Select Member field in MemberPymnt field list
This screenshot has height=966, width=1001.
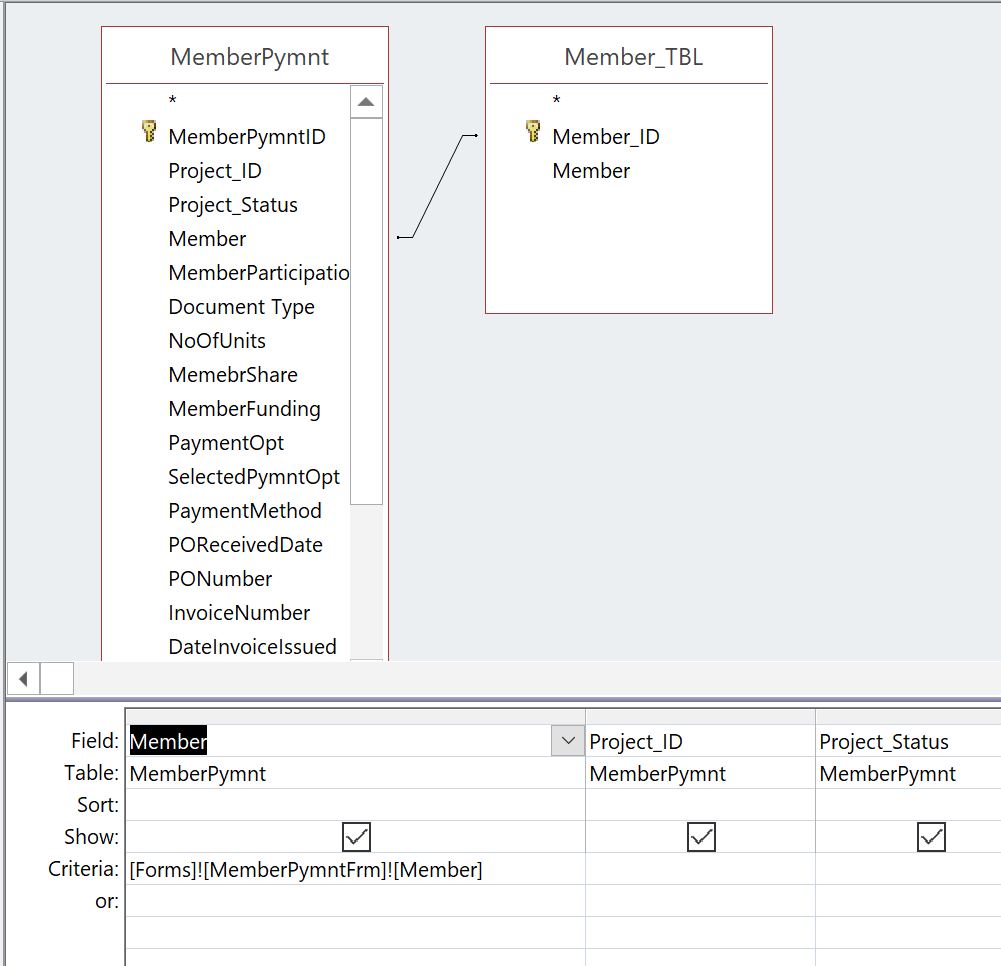coord(207,239)
